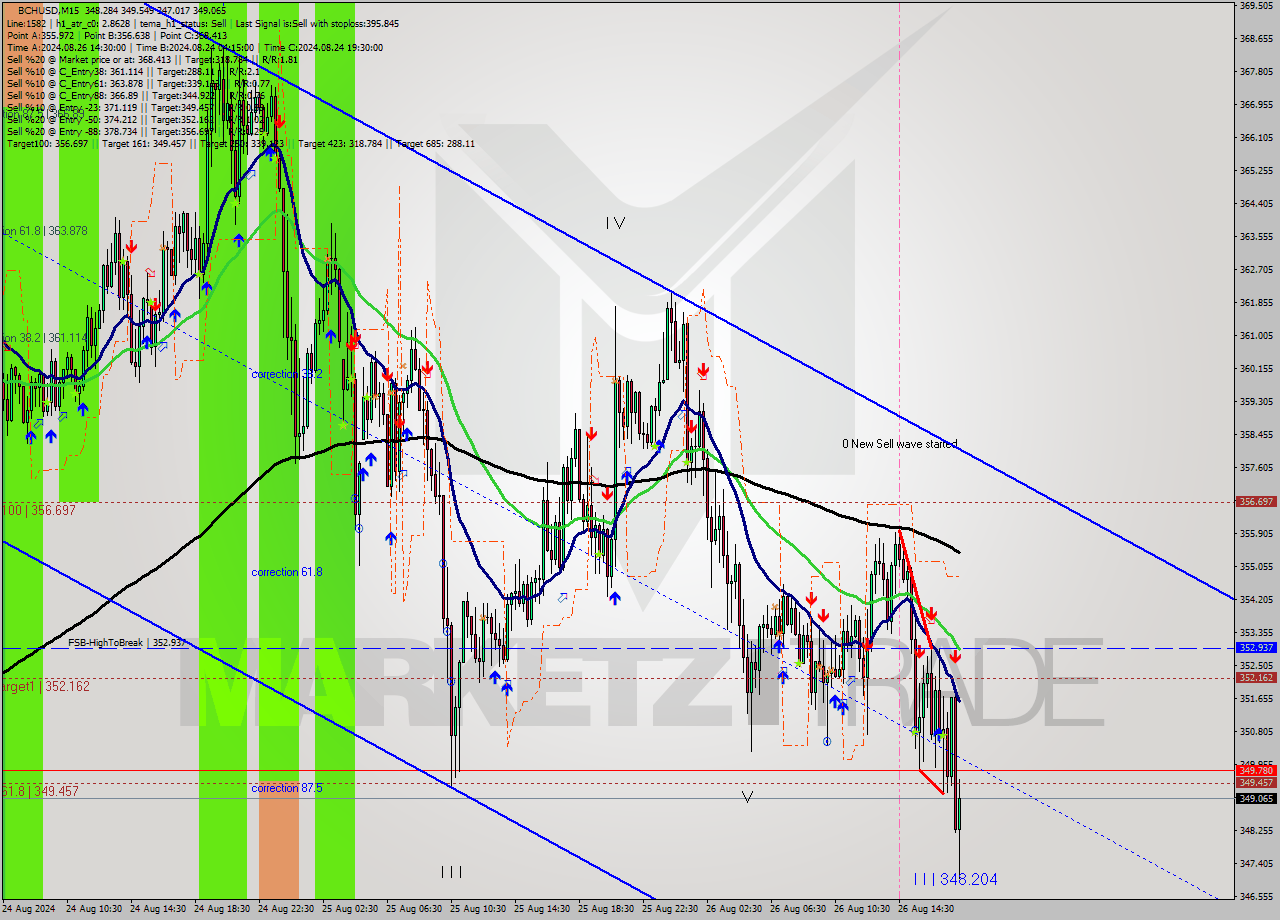Click the '0 New Sell wave started' label

click(x=900, y=444)
